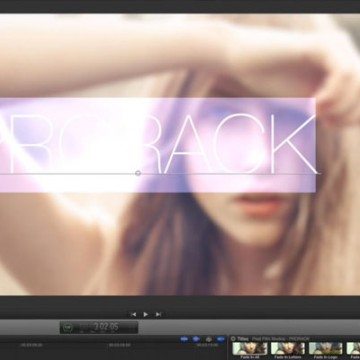Enable the gray solo icon in timeline toolbar

coord(209,339)
